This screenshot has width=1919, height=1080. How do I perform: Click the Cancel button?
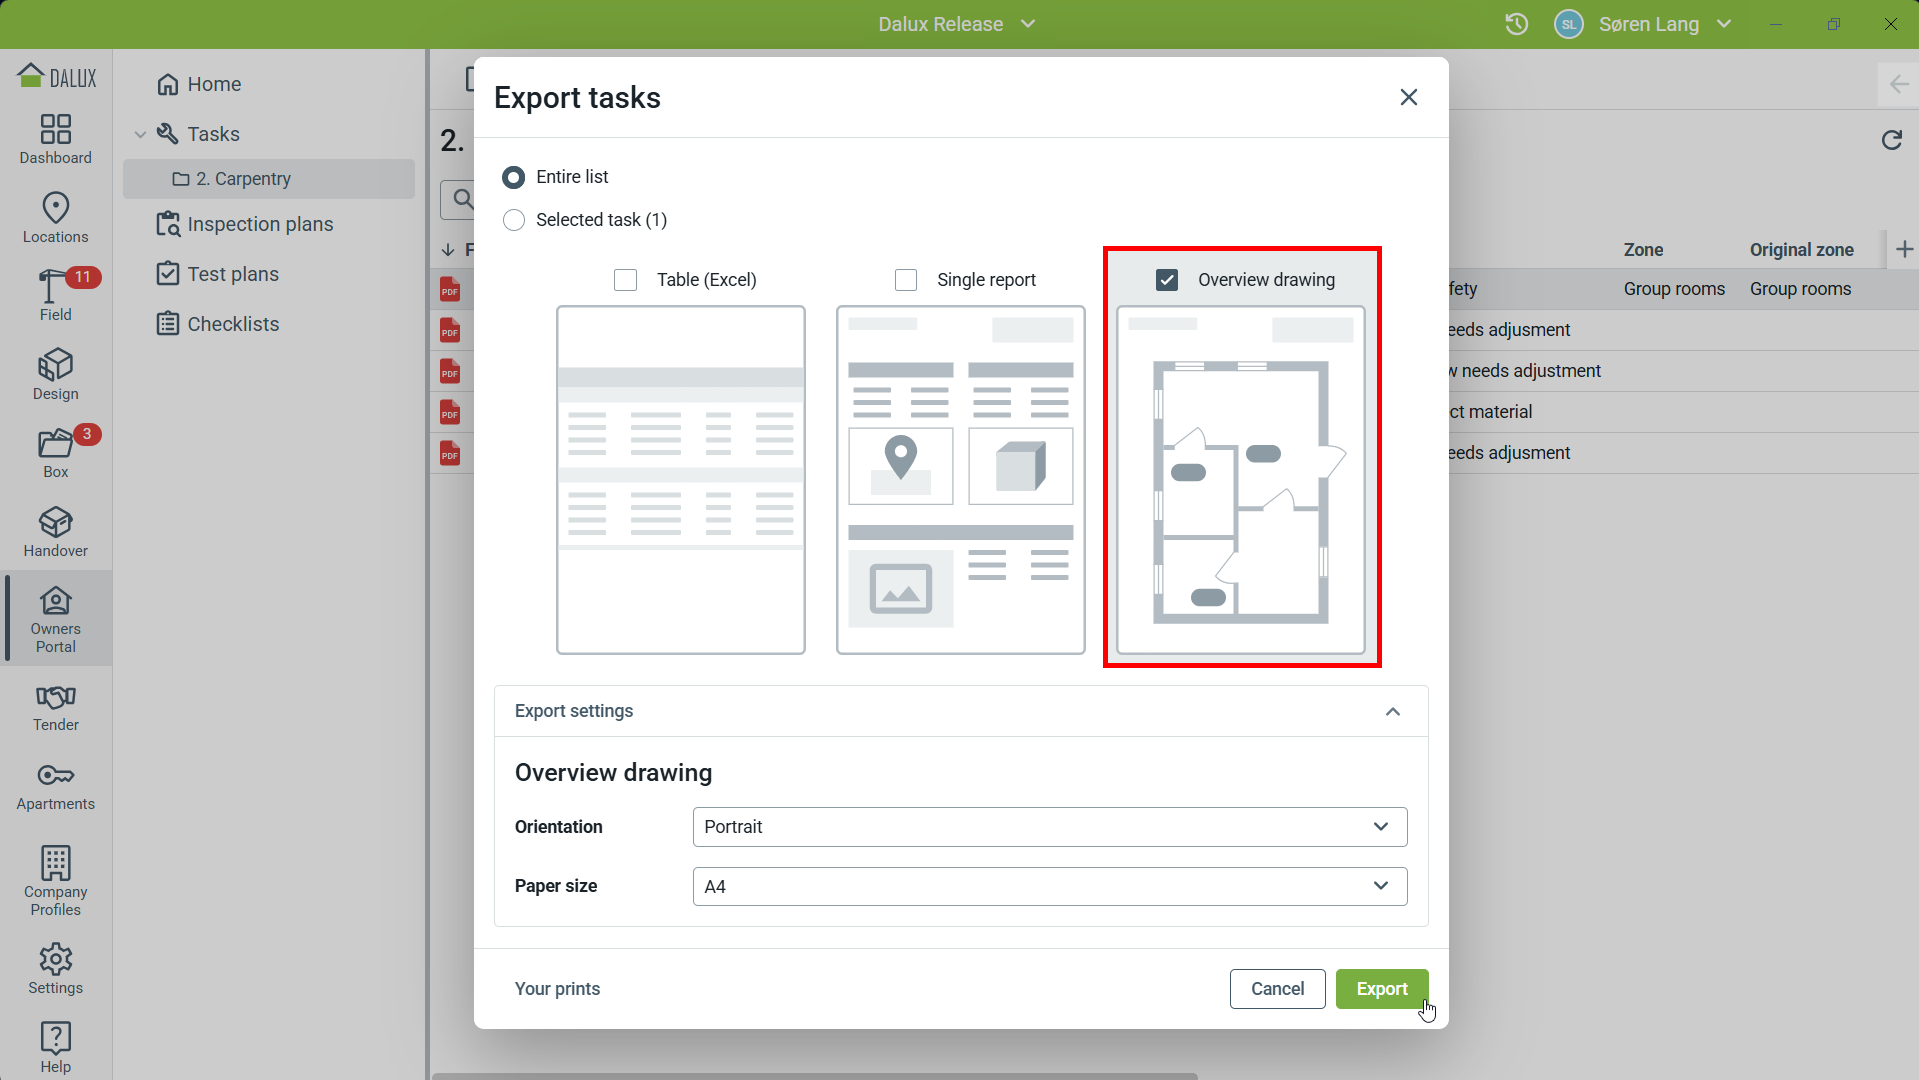tap(1278, 989)
